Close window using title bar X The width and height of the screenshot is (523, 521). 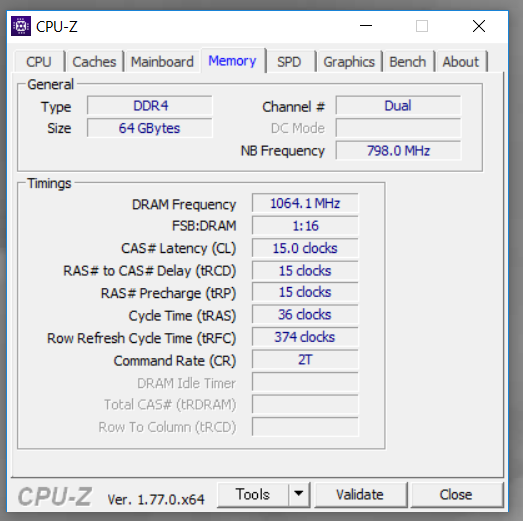479,26
